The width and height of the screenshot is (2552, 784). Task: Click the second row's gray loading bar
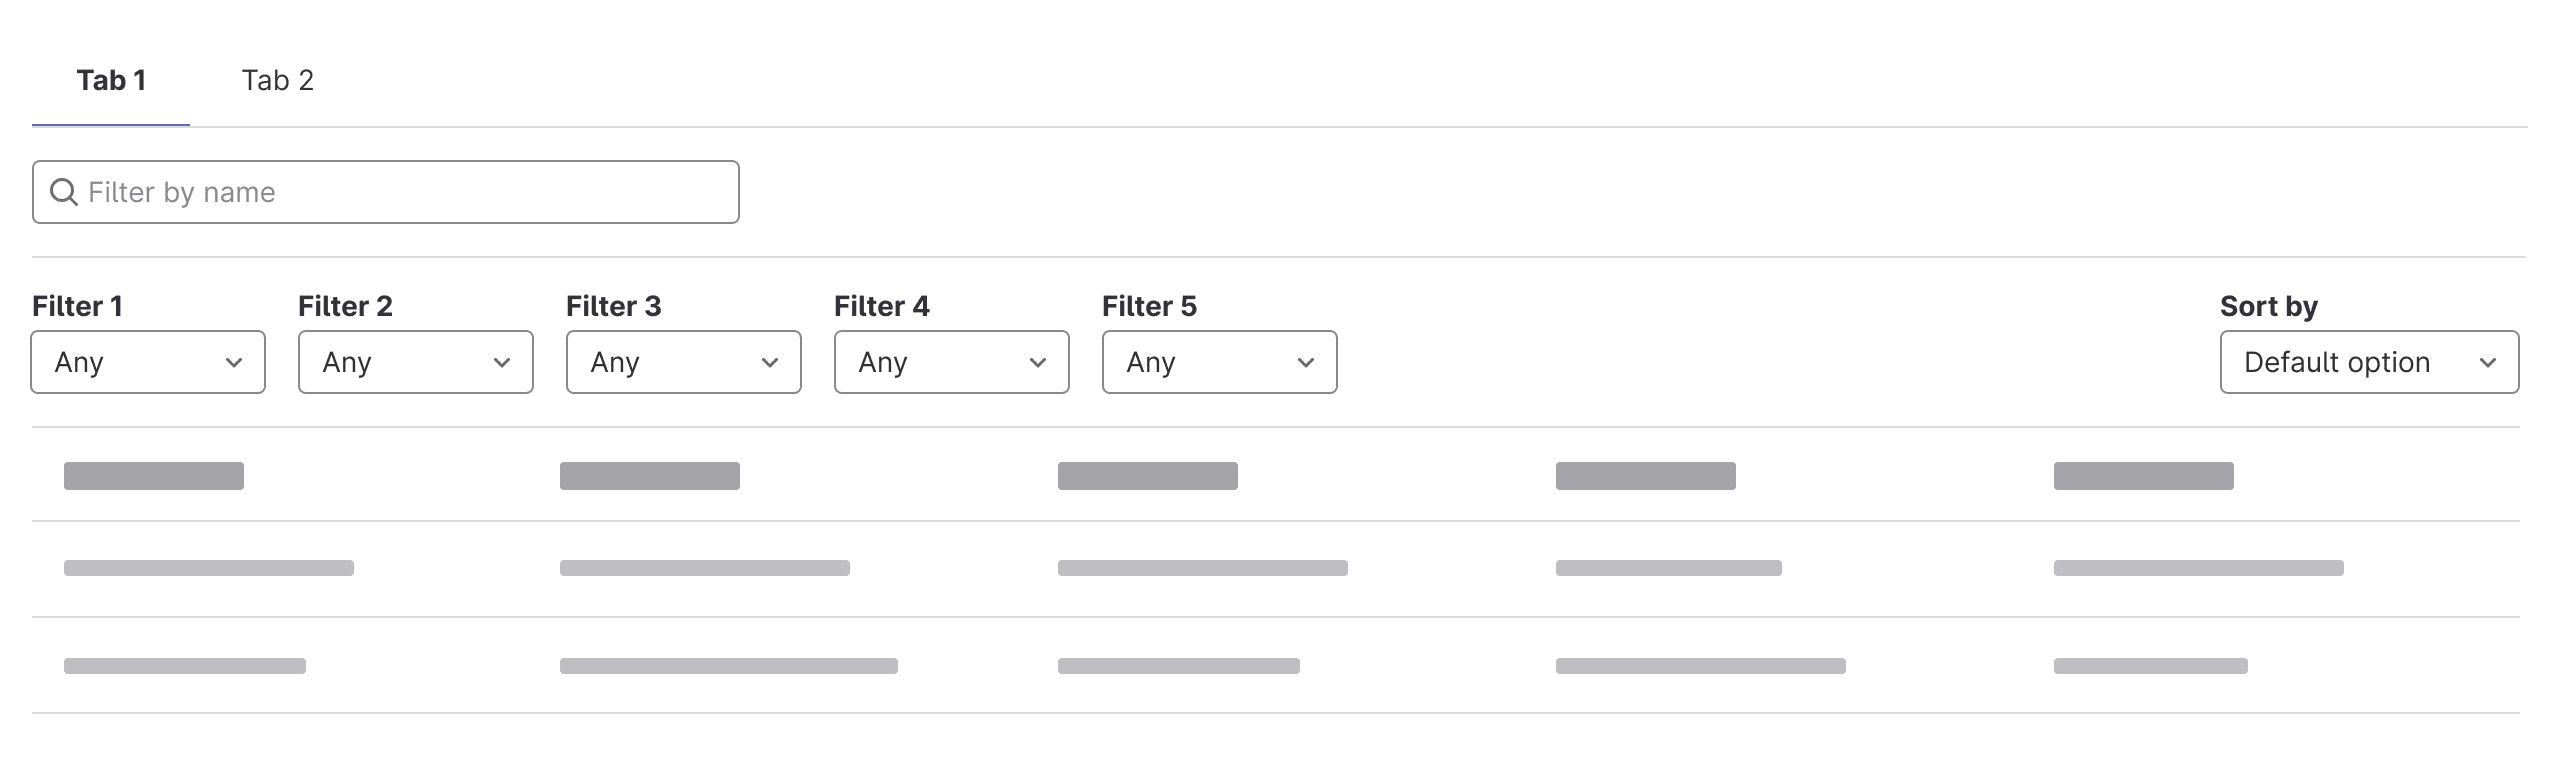tap(208, 567)
